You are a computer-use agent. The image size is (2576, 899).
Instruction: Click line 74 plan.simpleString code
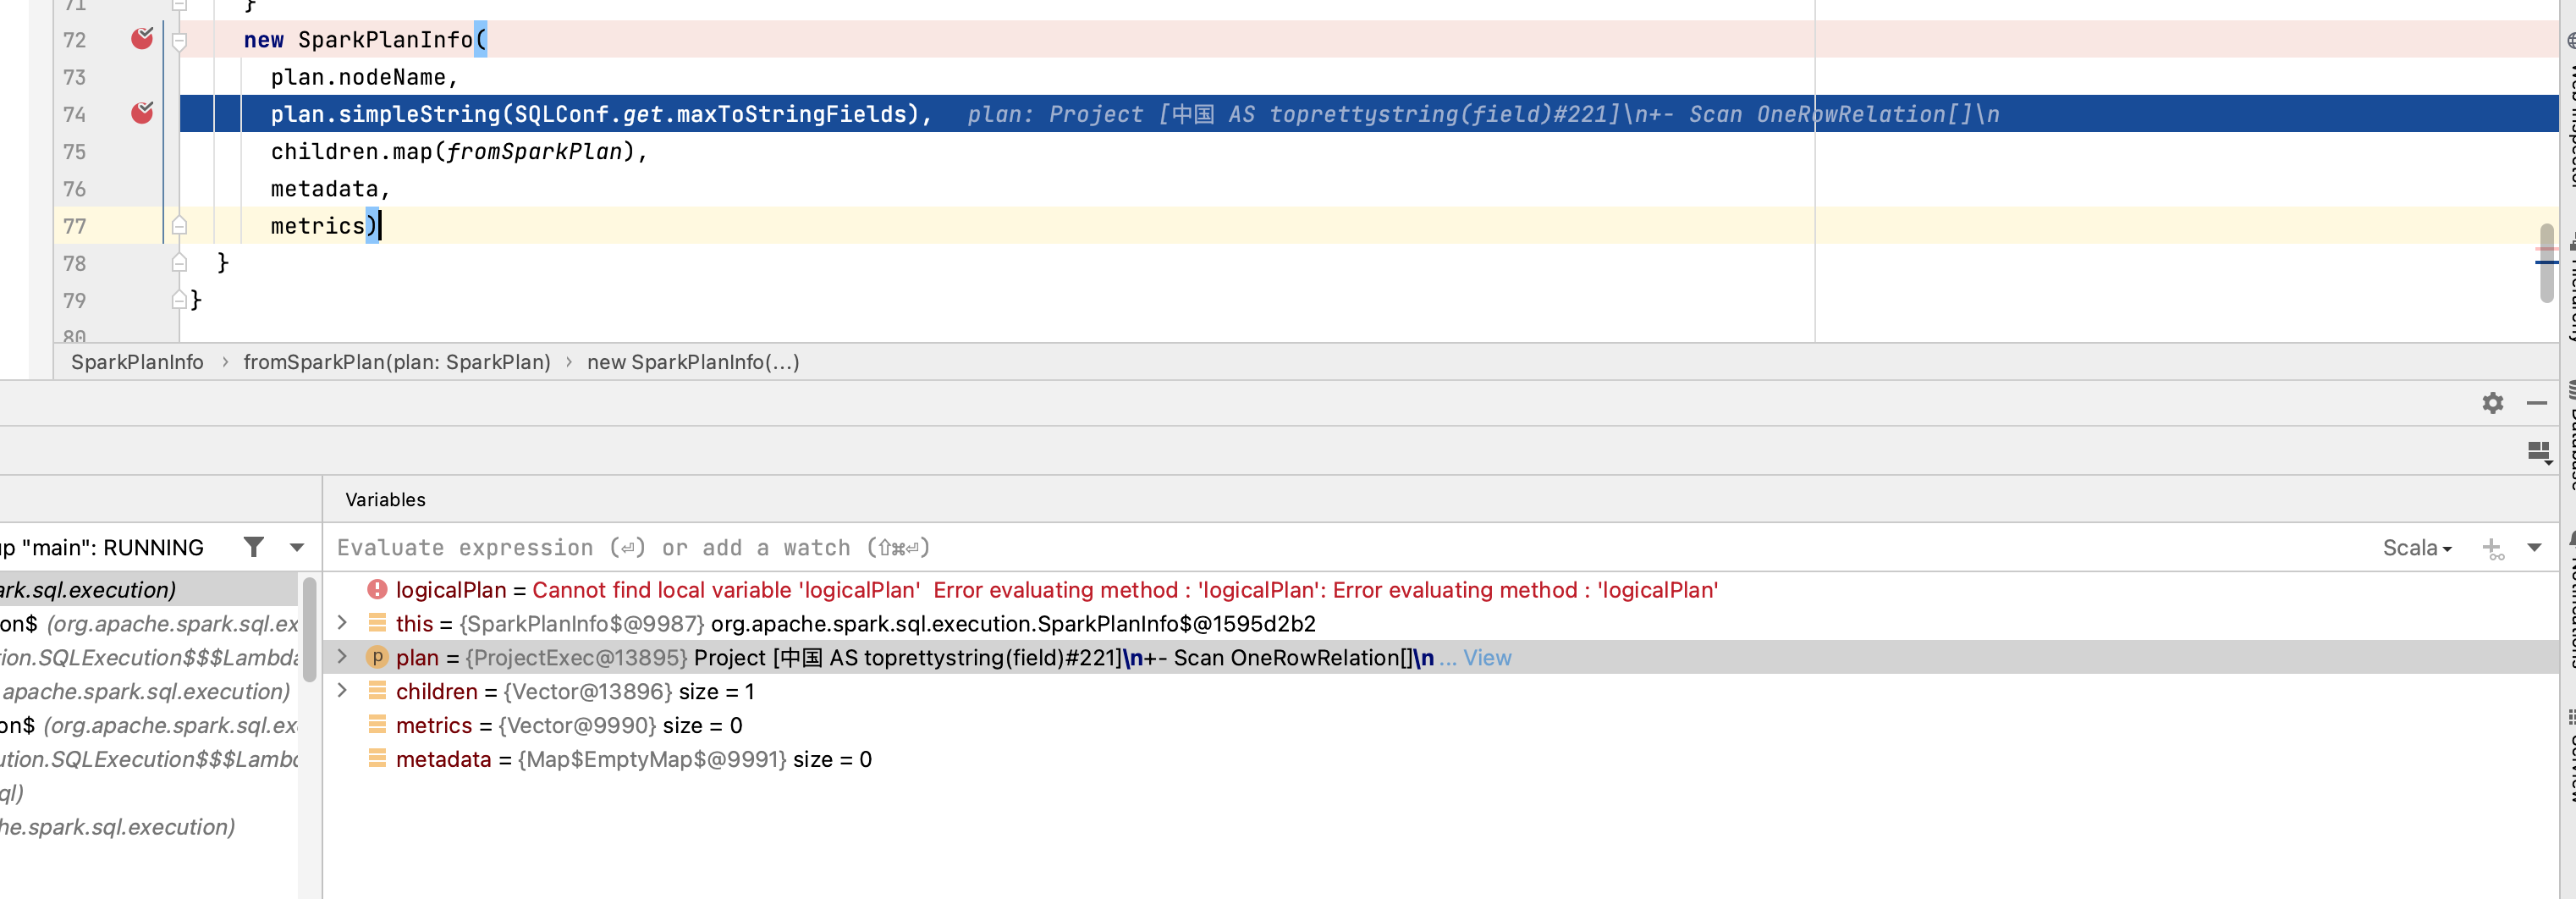(x=600, y=114)
